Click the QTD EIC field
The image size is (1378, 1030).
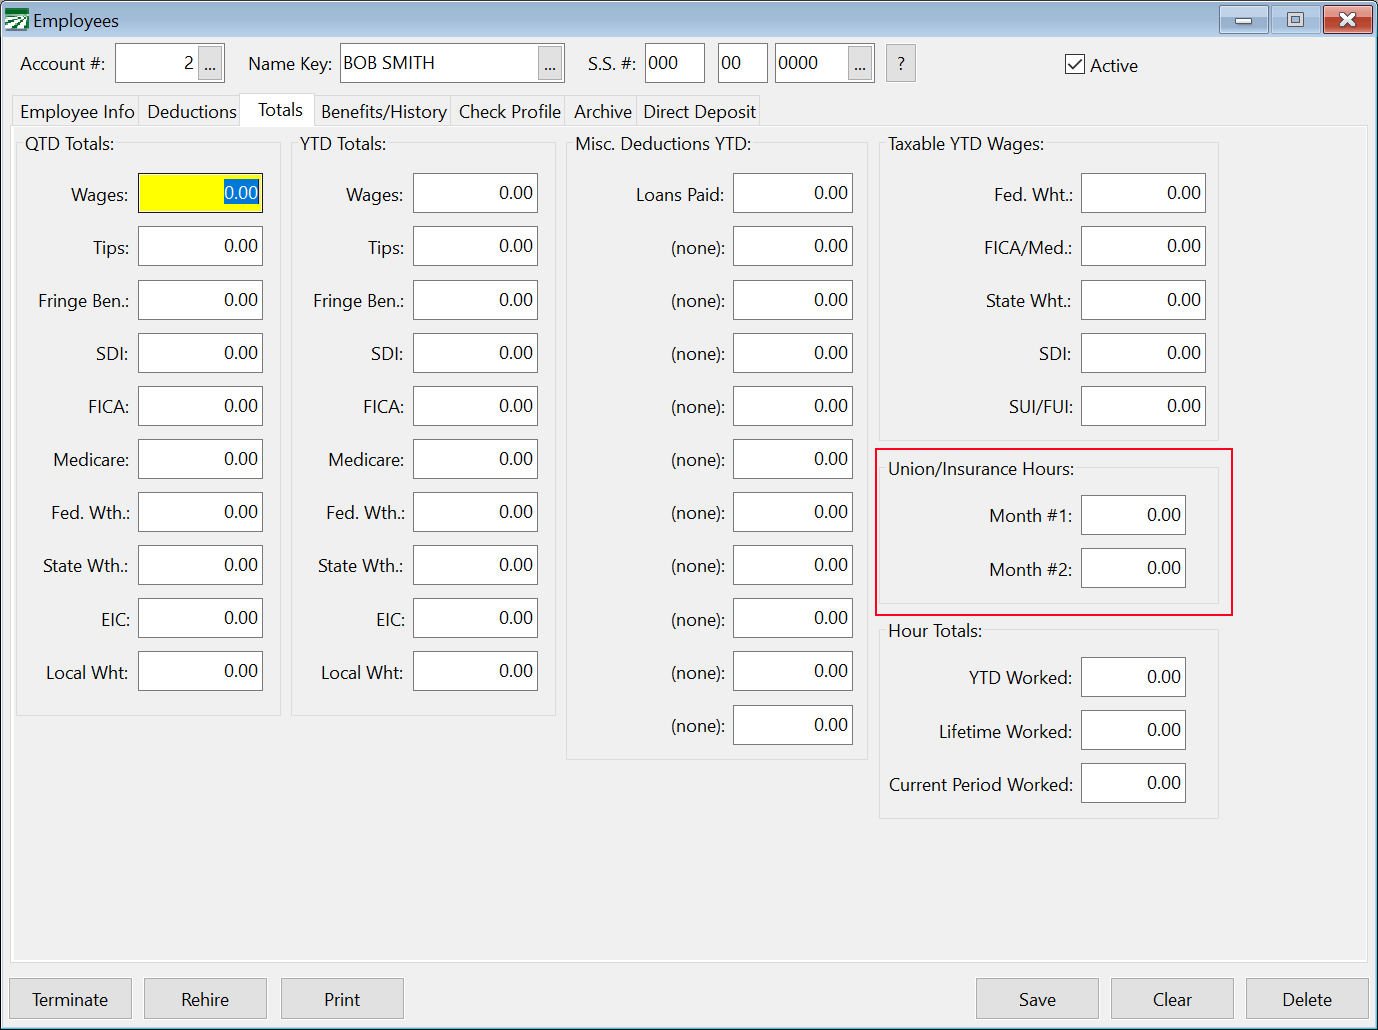[x=200, y=618]
